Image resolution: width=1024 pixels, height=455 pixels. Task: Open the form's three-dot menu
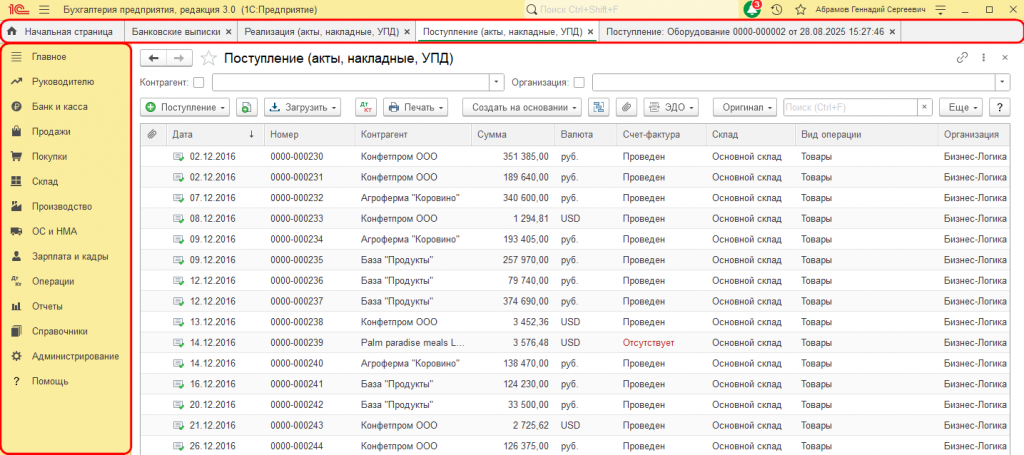[x=984, y=57]
